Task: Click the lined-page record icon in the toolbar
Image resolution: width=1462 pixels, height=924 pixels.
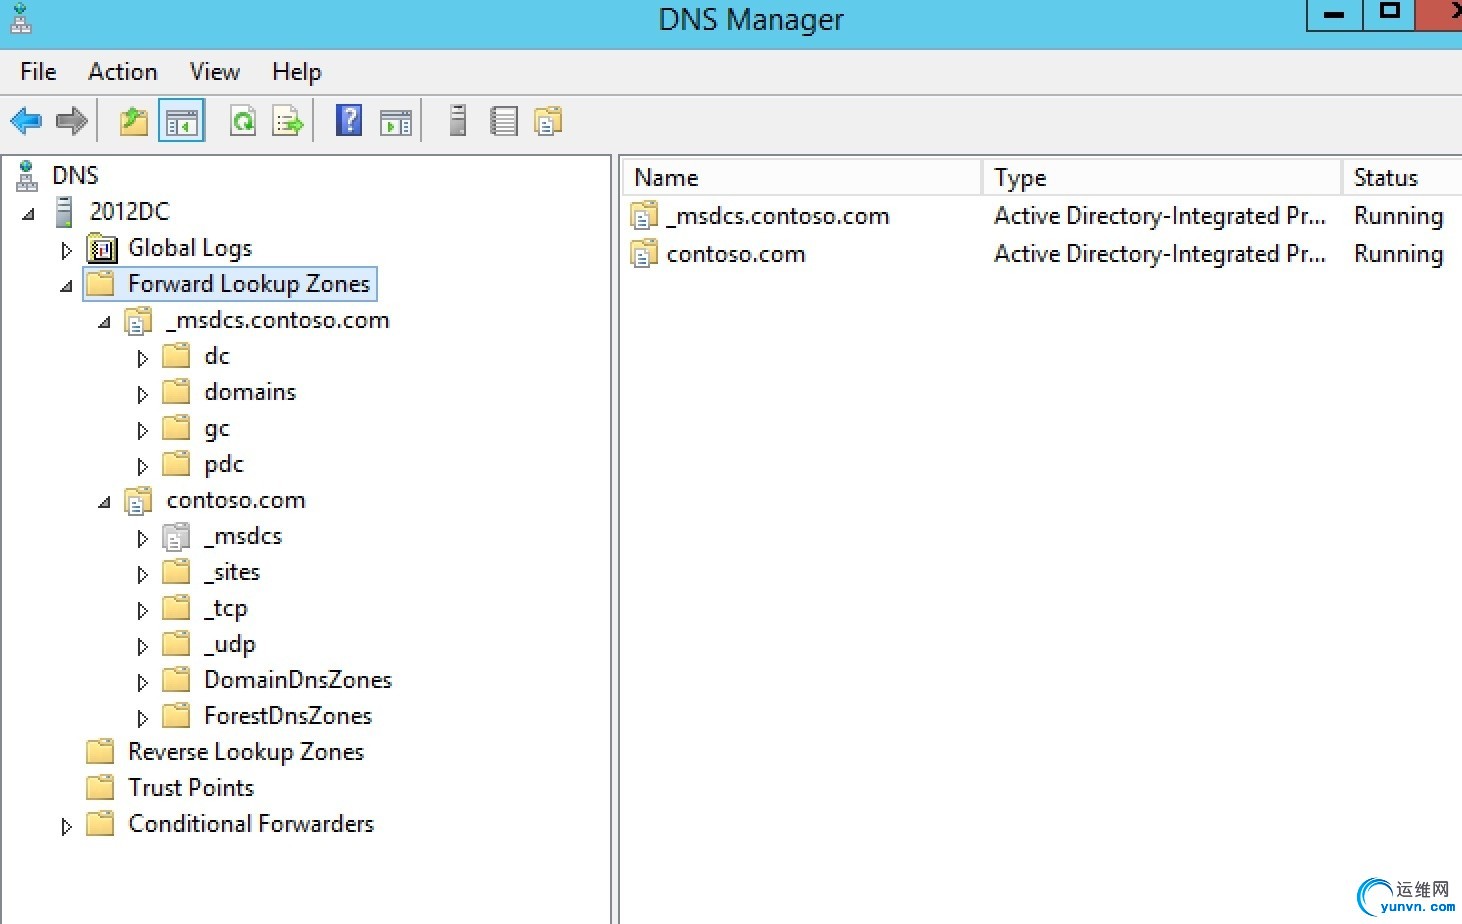Action: click(504, 122)
